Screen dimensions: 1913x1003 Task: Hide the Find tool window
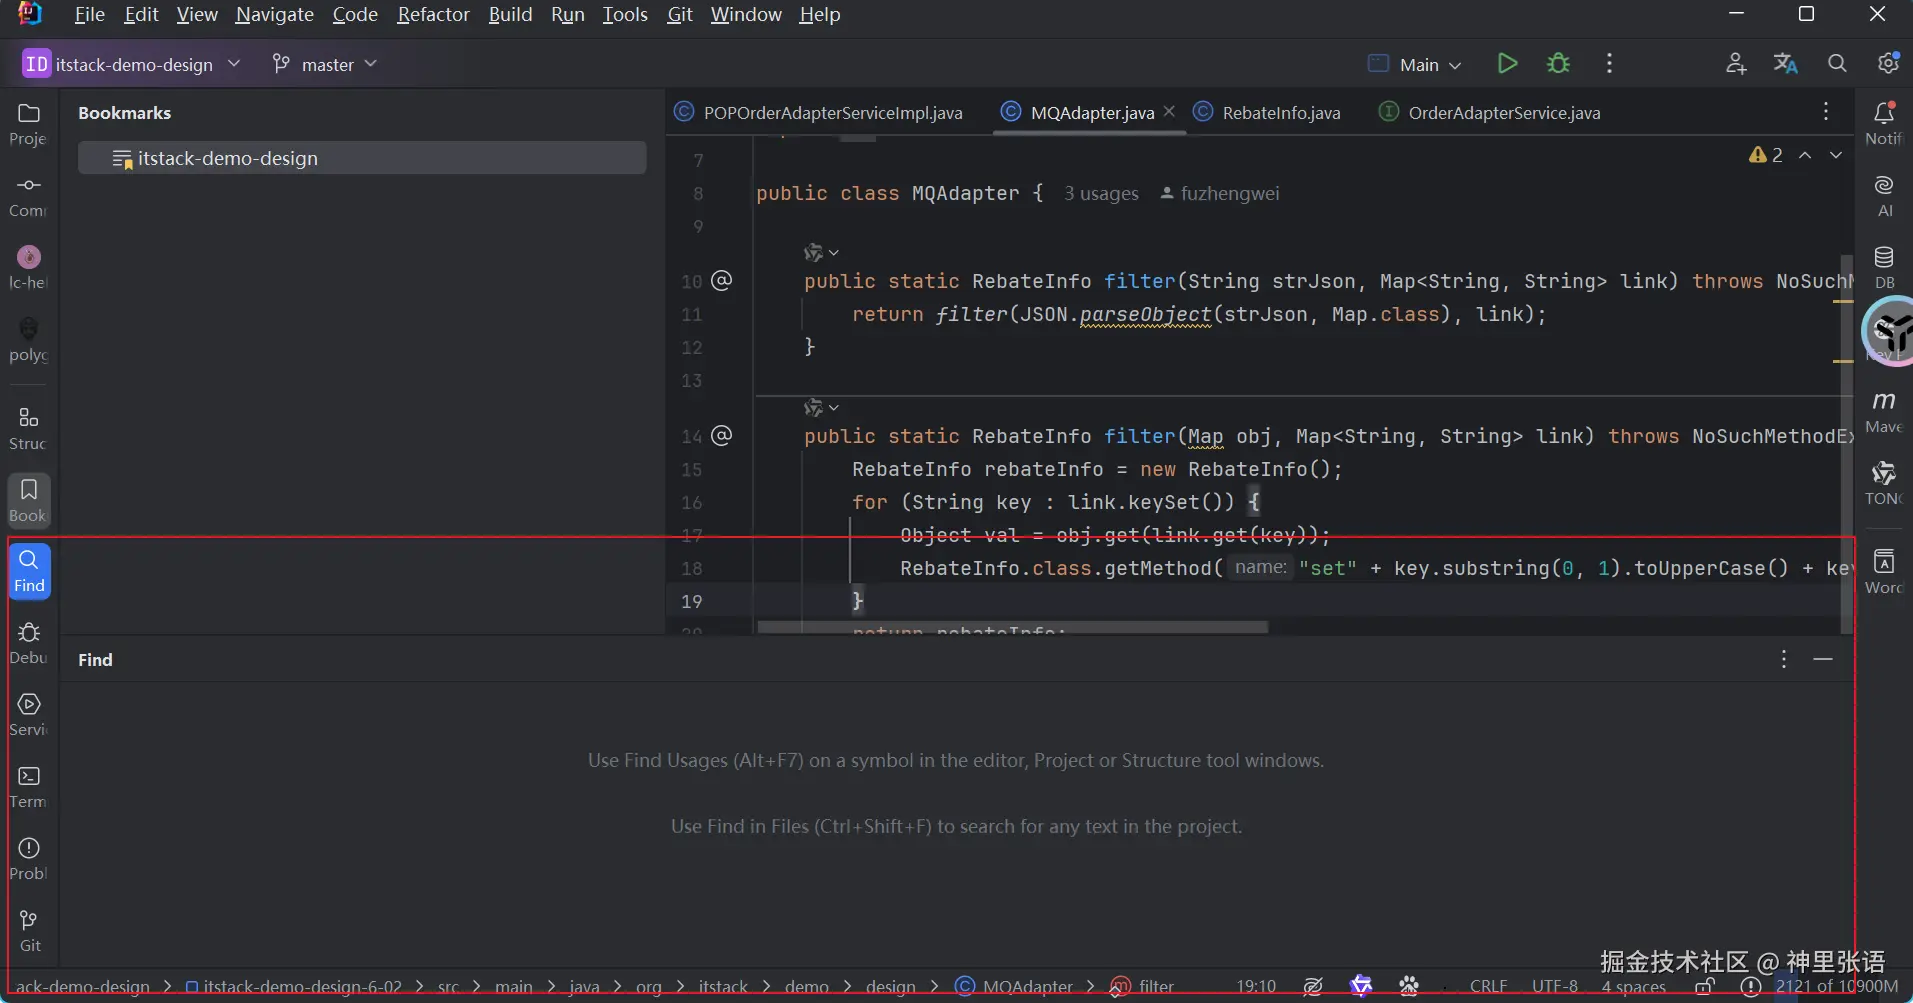(x=1823, y=659)
